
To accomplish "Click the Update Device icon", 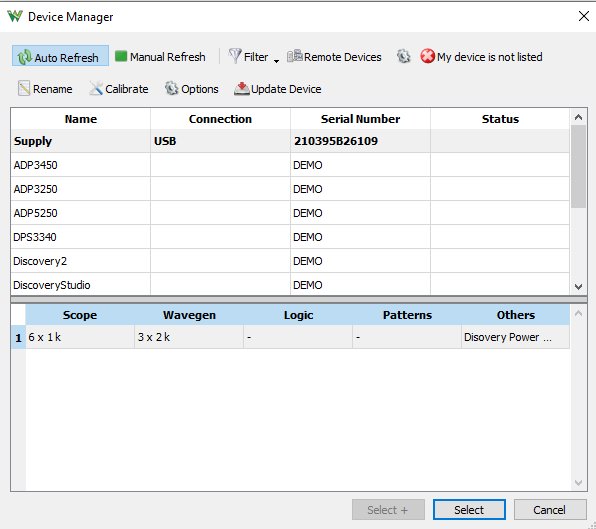I will click(241, 89).
